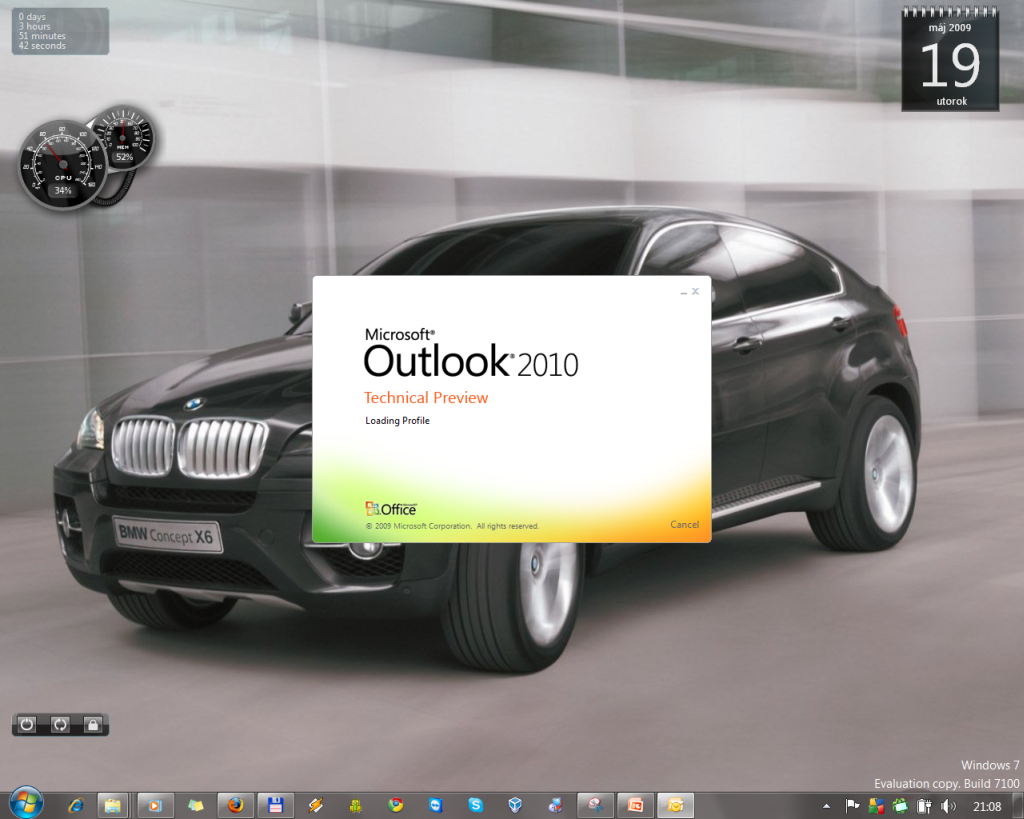Viewport: 1024px width, 819px height.
Task: Open the Action Center flag icon
Action: 852,806
